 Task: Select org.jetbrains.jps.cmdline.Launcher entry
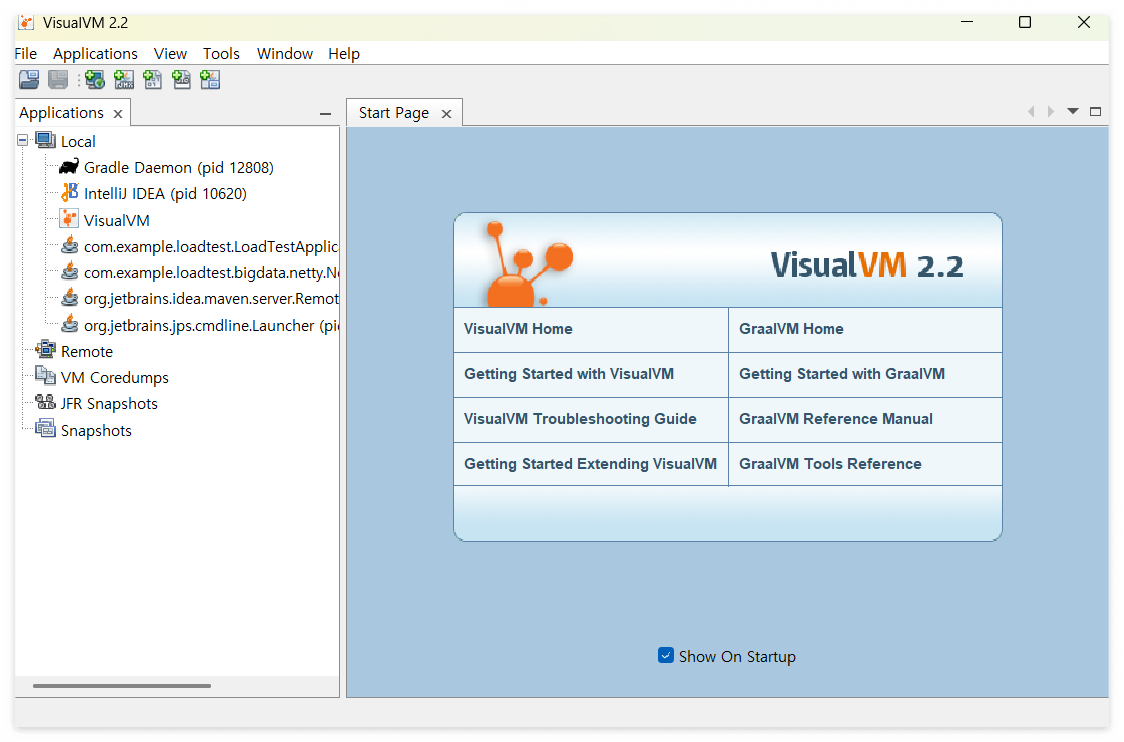pyautogui.click(x=211, y=325)
